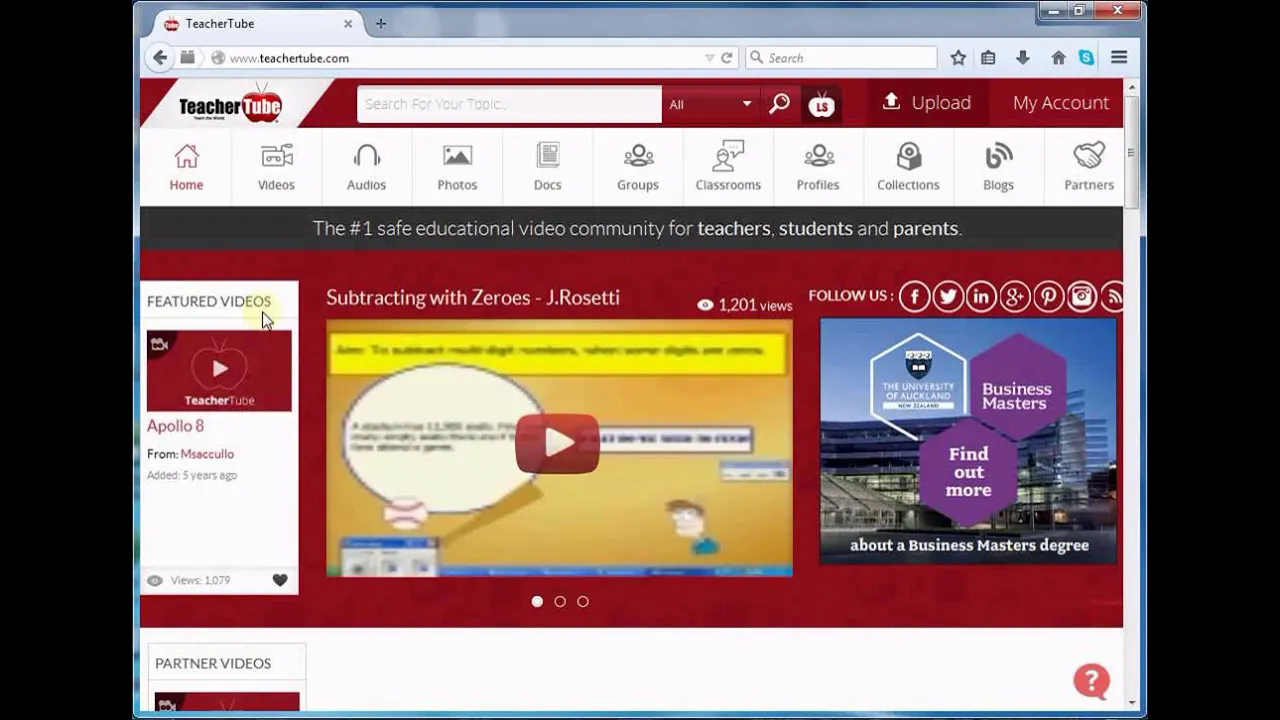The image size is (1280, 720).
Task: Select the first carousel dot
Action: [x=537, y=601]
